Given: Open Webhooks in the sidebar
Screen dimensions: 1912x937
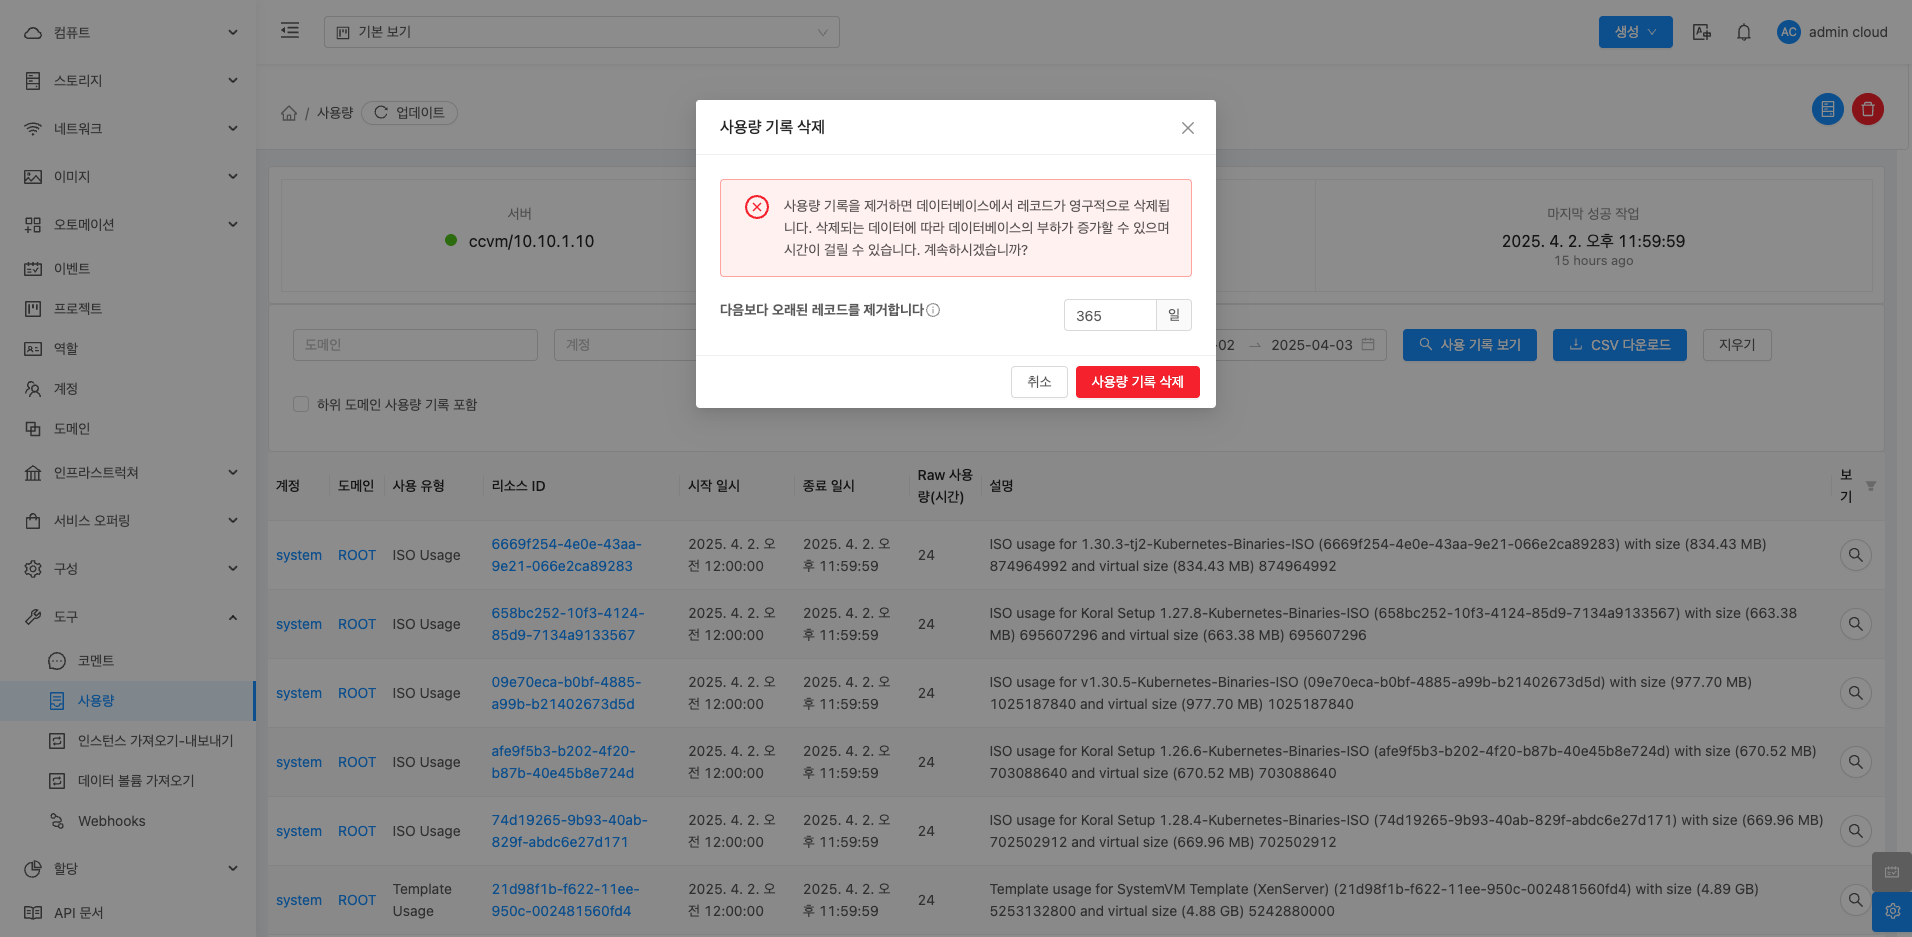Looking at the screenshot, I should pyautogui.click(x=128, y=821).
